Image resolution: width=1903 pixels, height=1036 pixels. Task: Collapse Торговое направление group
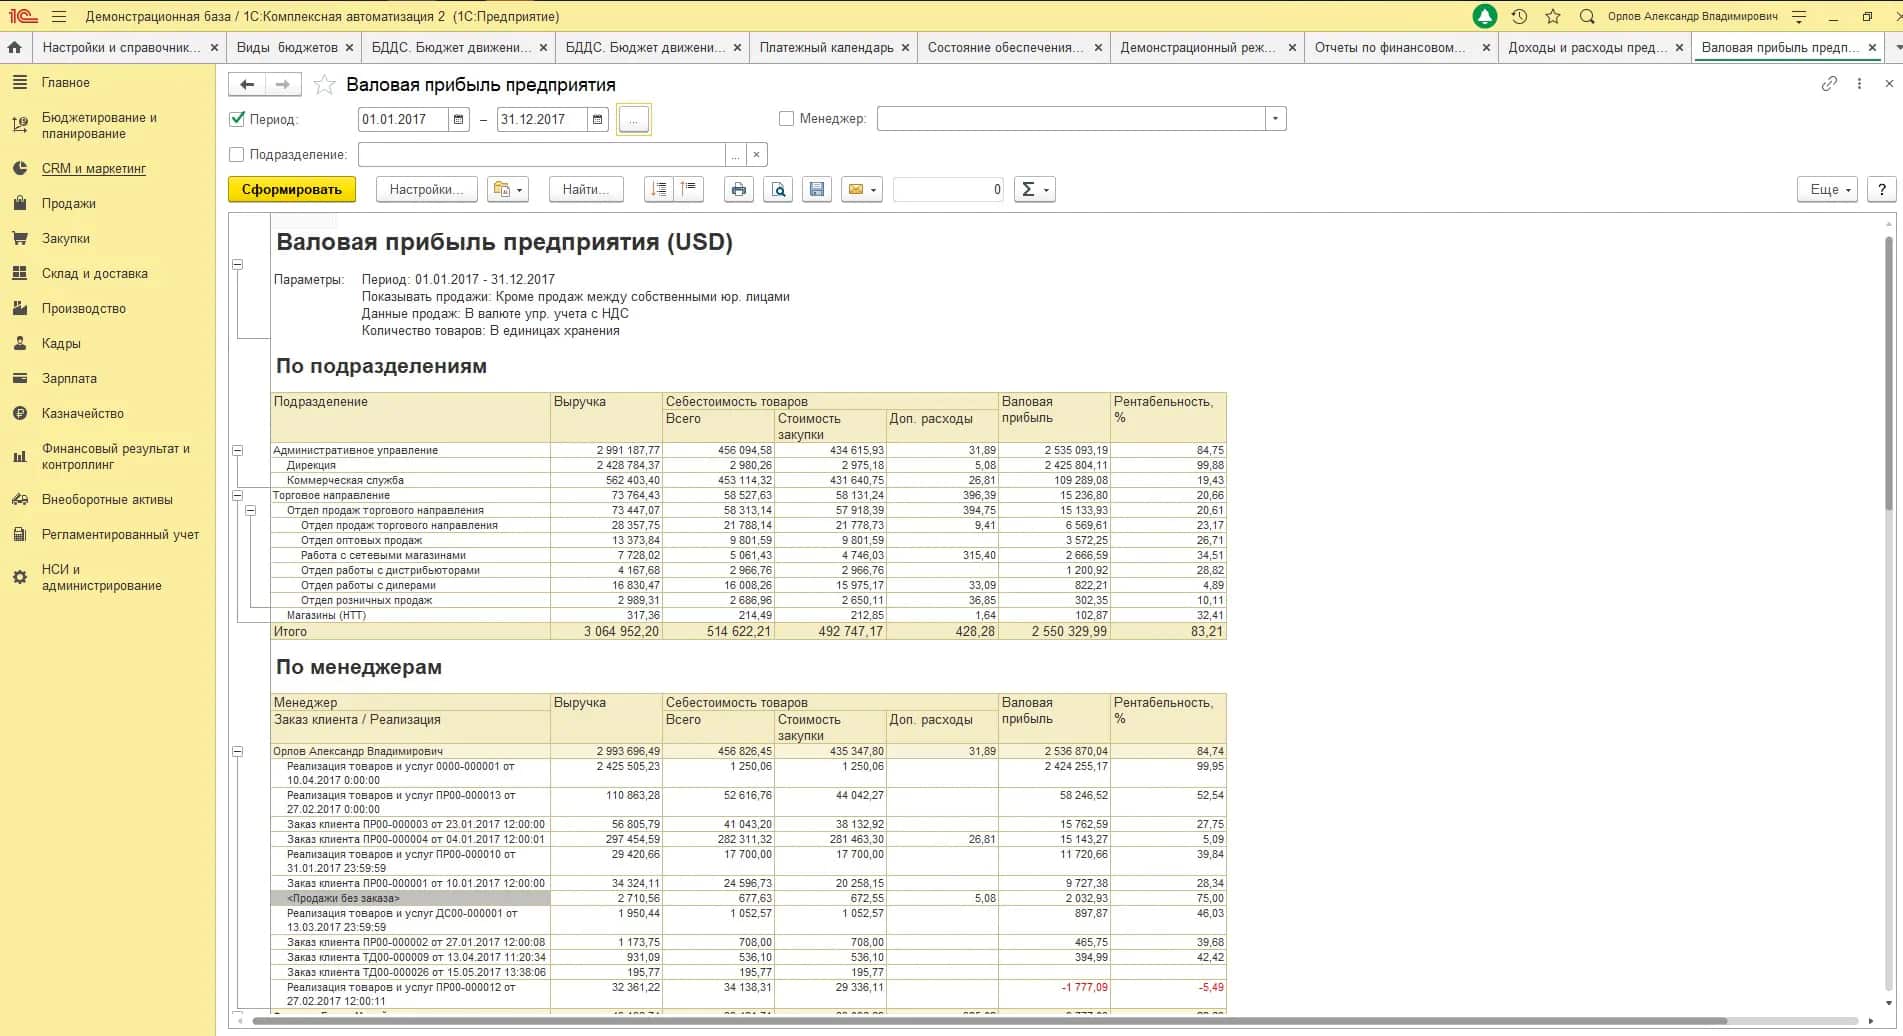(238, 495)
